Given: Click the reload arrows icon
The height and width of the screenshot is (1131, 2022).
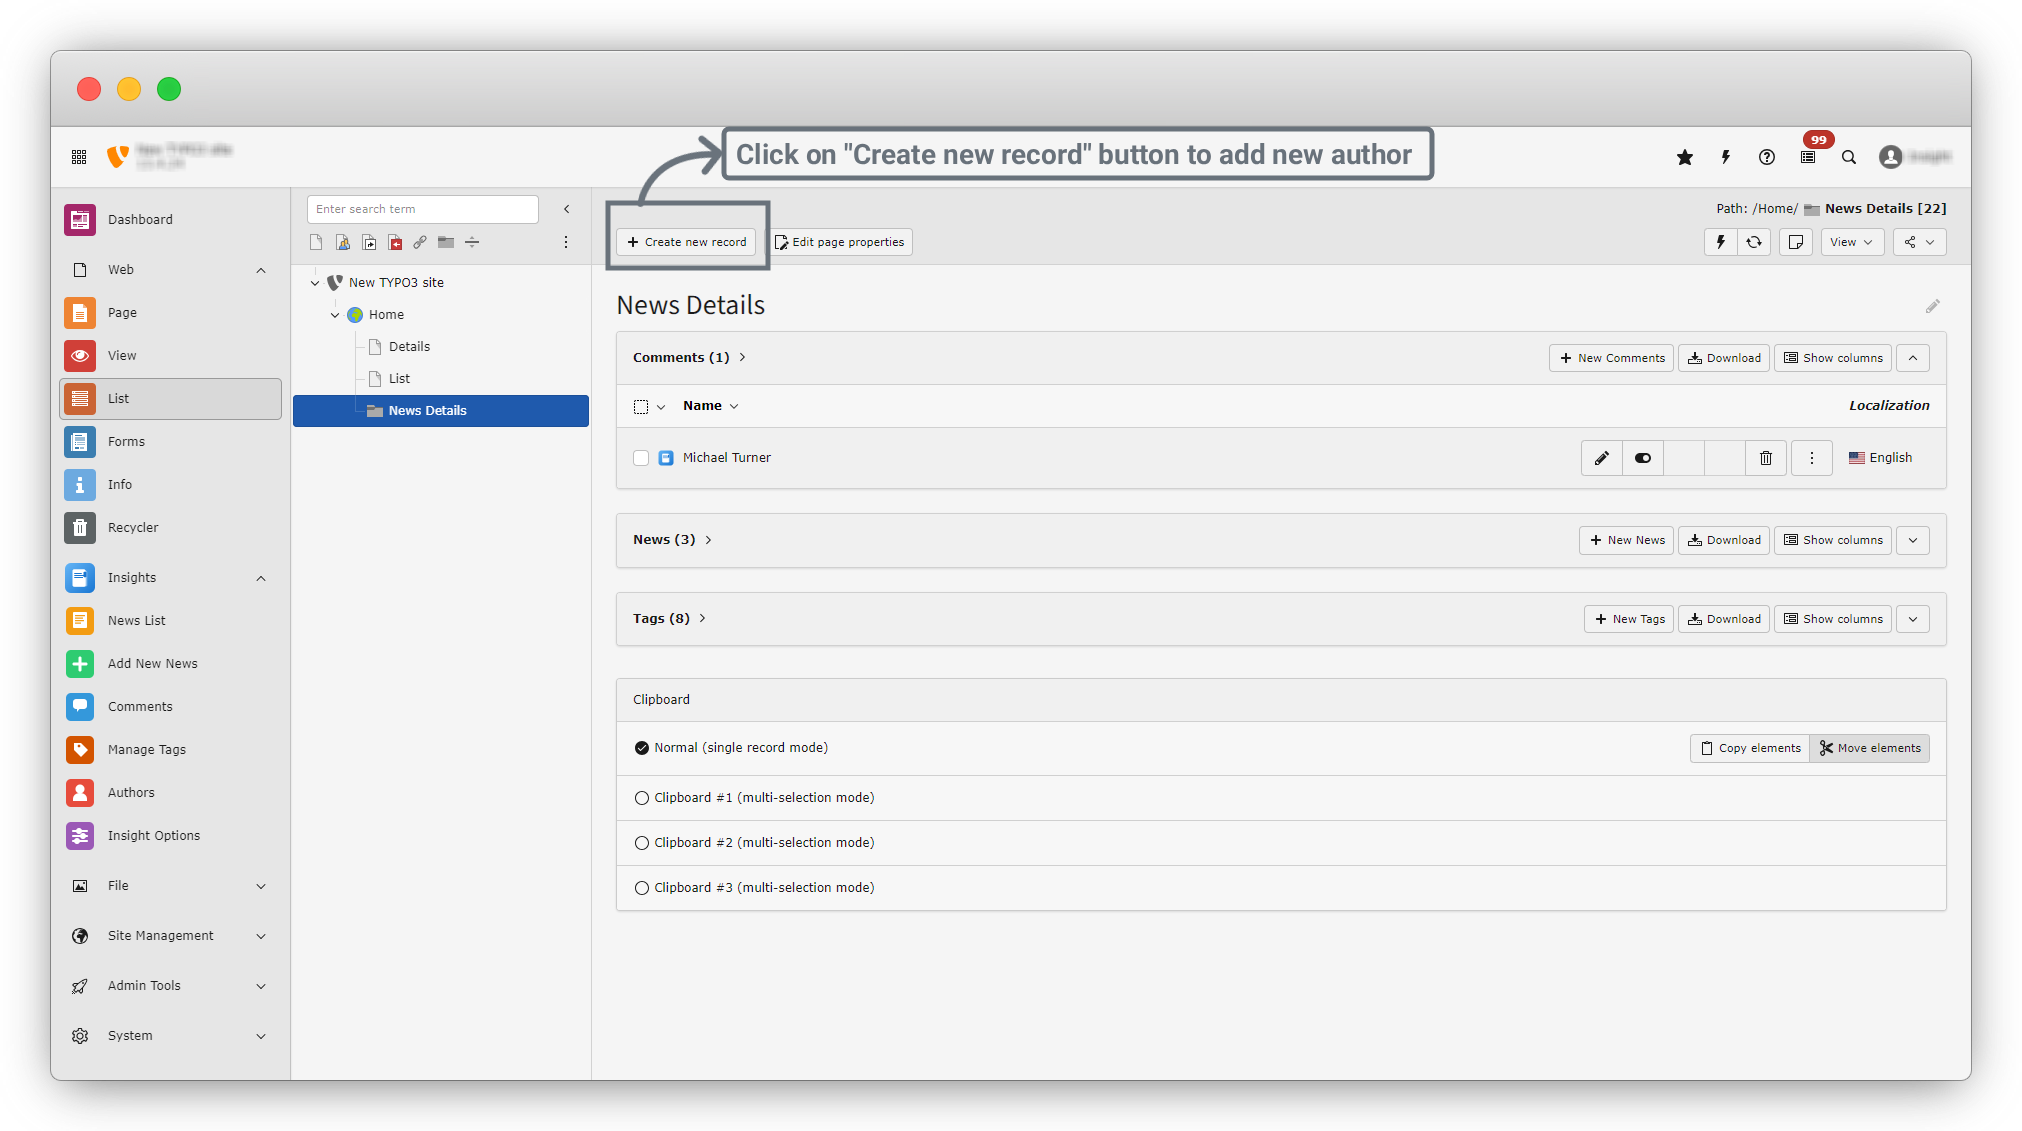Looking at the screenshot, I should (x=1754, y=242).
